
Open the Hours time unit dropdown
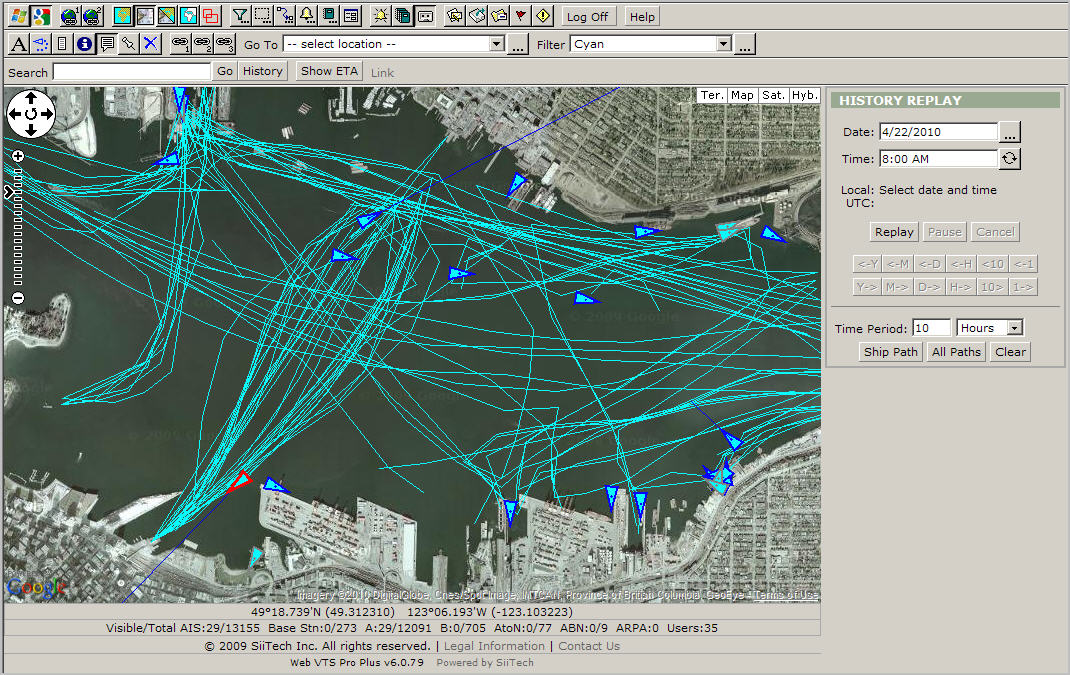click(989, 328)
